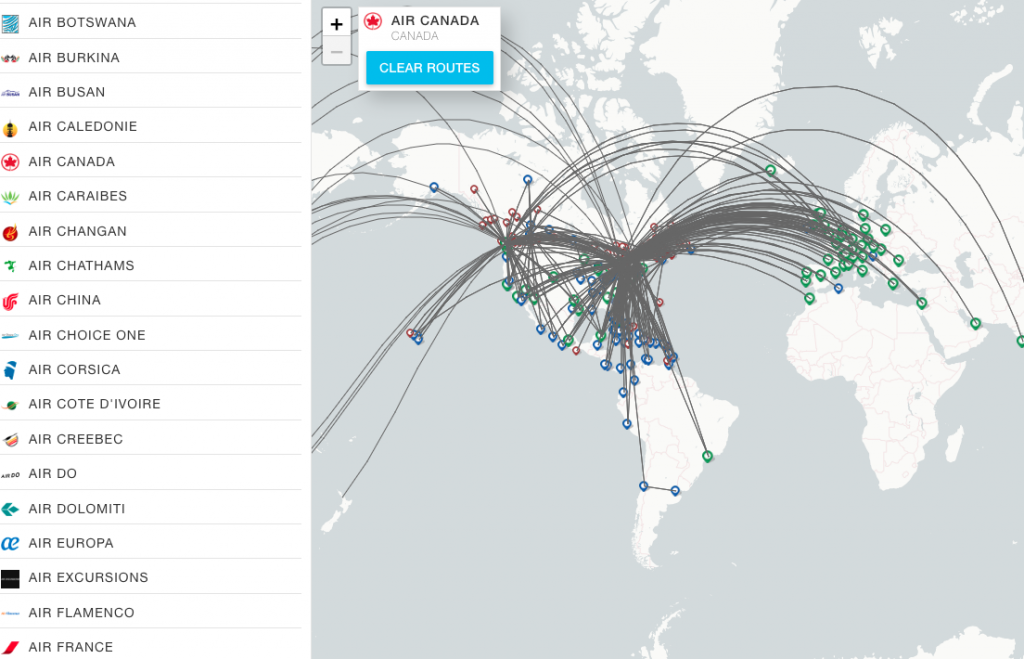
Task: Select AIR EXCURSIONS airline name
Action: point(88,578)
